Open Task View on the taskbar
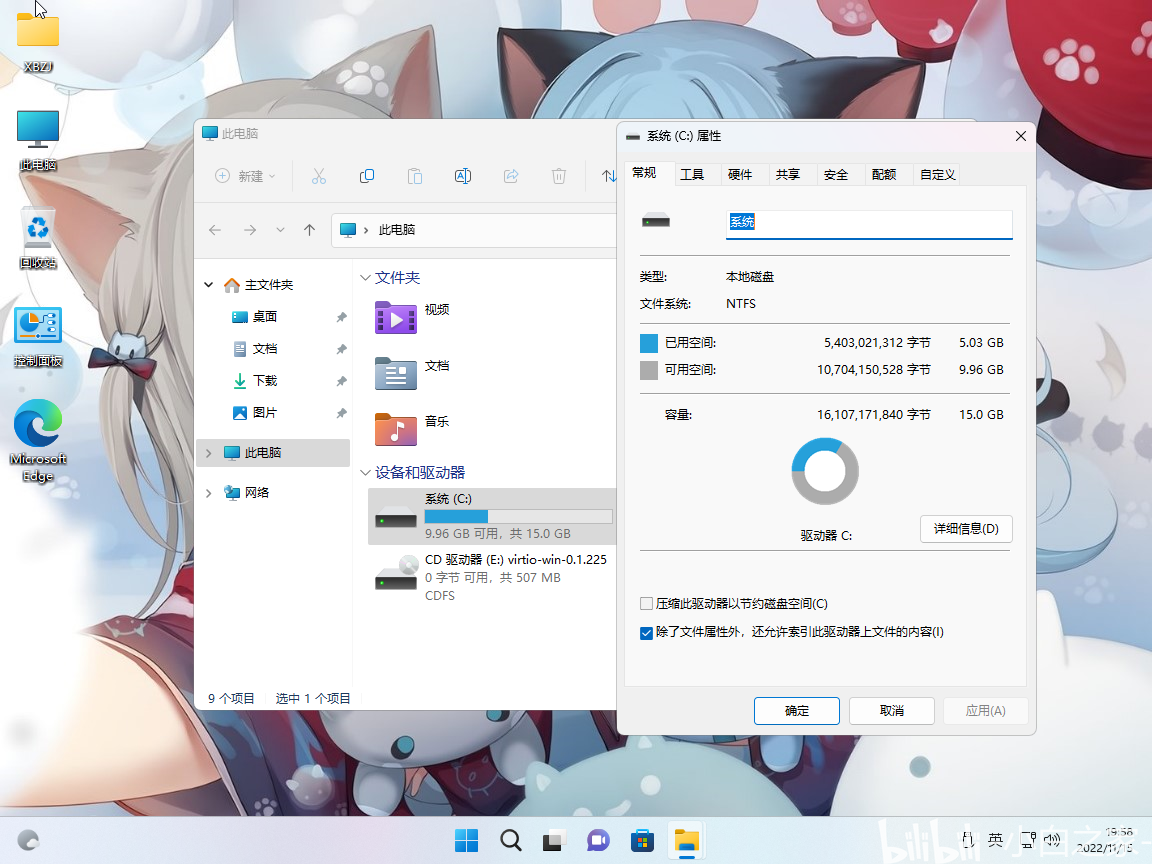 pos(555,840)
